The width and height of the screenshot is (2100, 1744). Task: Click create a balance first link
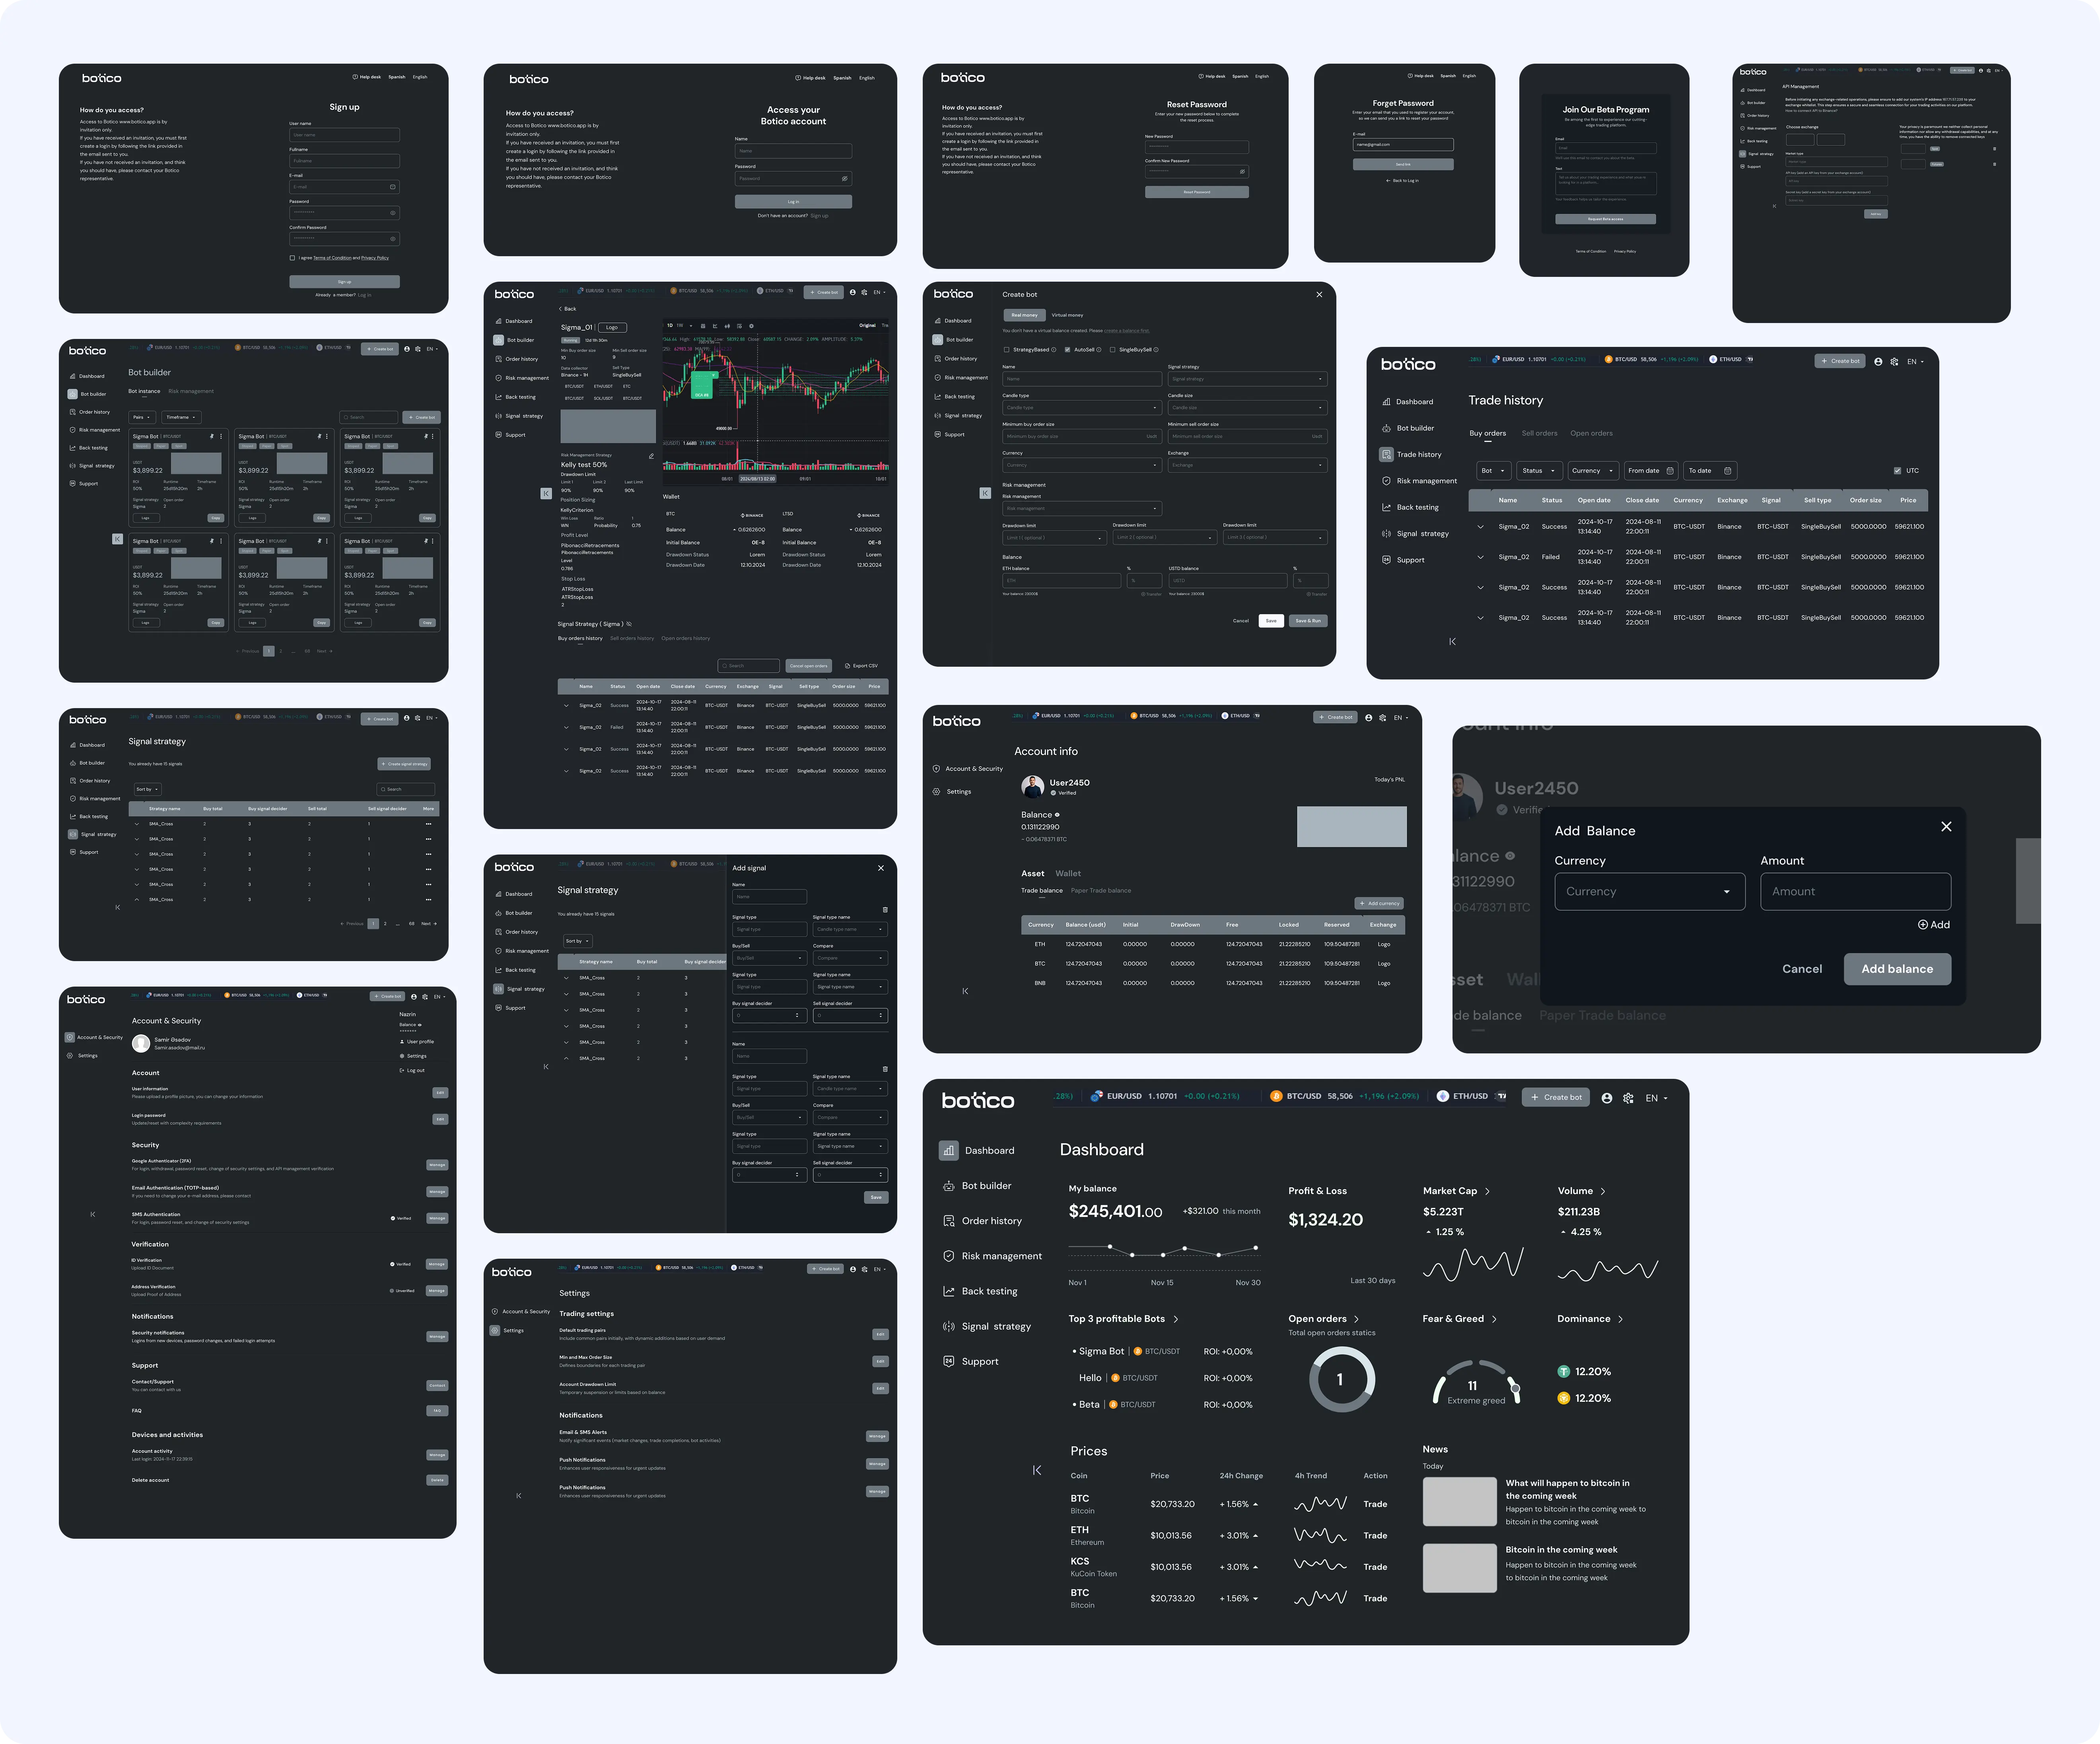(1128, 330)
